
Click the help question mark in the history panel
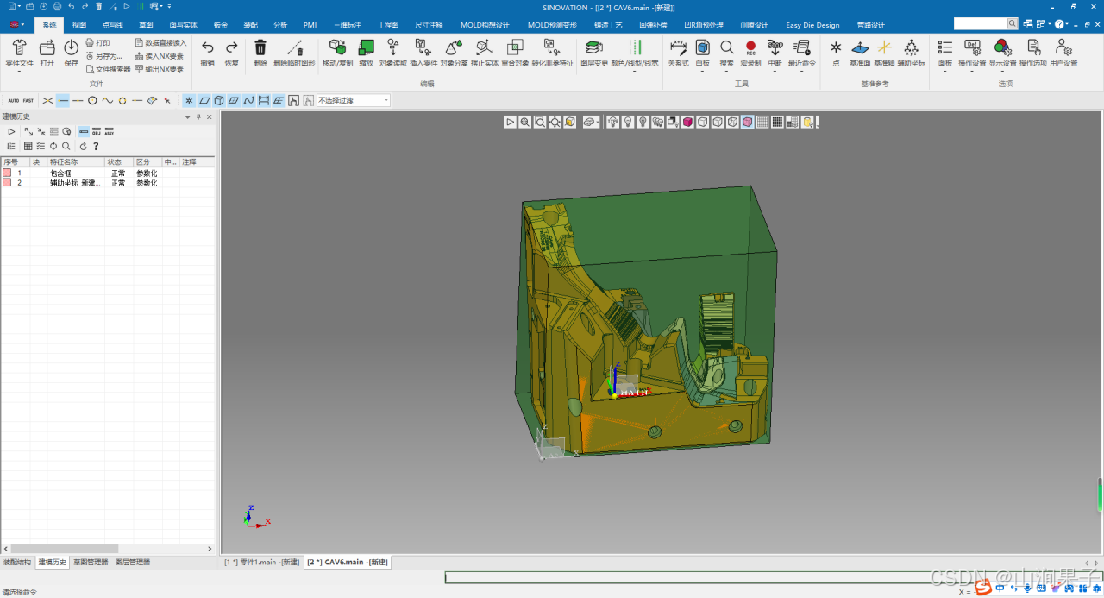[95, 146]
